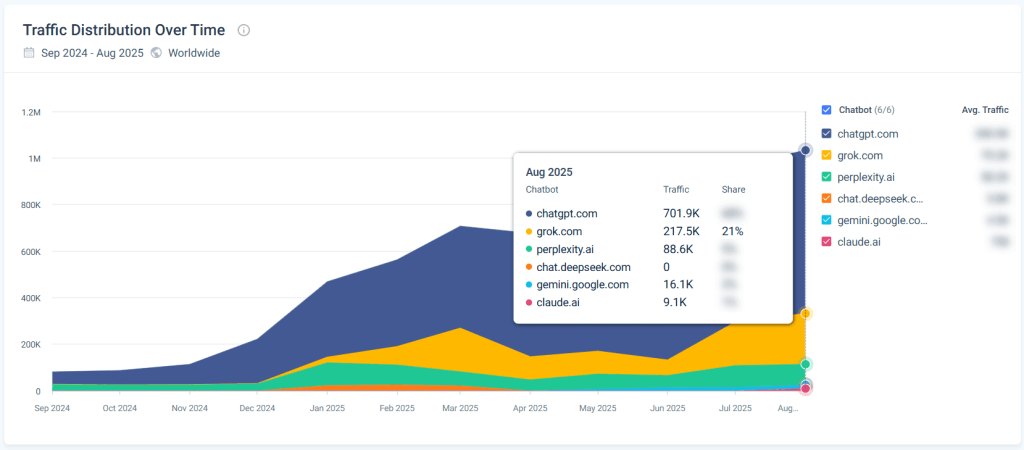
Task: Click the calendar icon next to the date range
Action: tap(29, 53)
